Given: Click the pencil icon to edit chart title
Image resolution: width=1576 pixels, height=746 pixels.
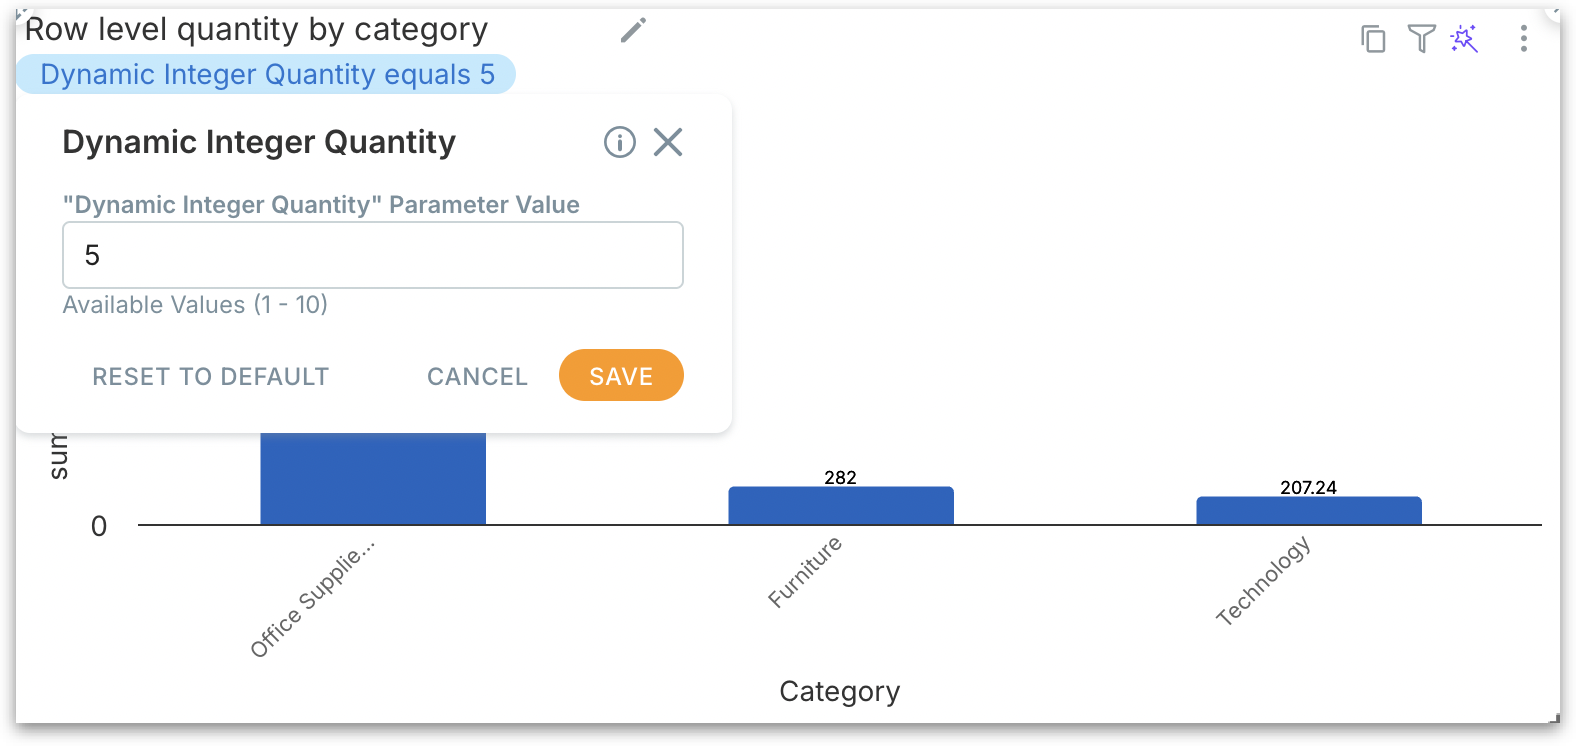Looking at the screenshot, I should pyautogui.click(x=633, y=31).
